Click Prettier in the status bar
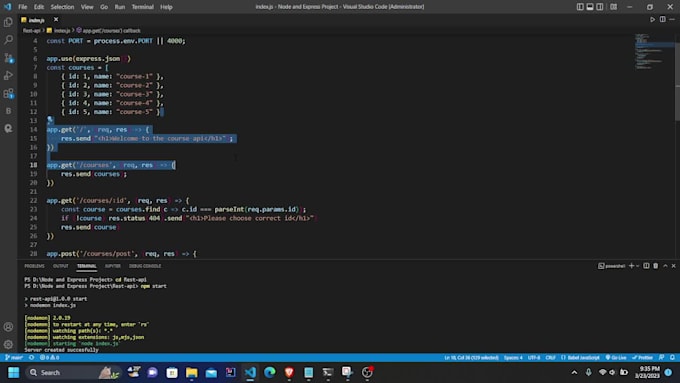680x383 pixels. point(643,358)
